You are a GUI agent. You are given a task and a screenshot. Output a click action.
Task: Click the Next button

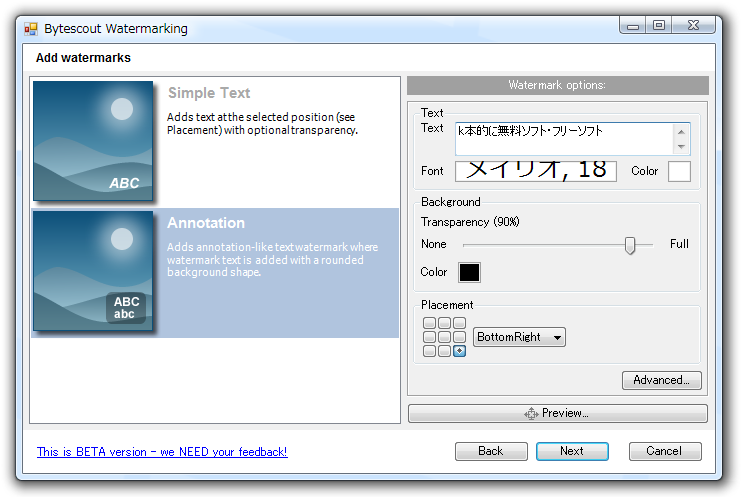pyautogui.click(x=572, y=451)
